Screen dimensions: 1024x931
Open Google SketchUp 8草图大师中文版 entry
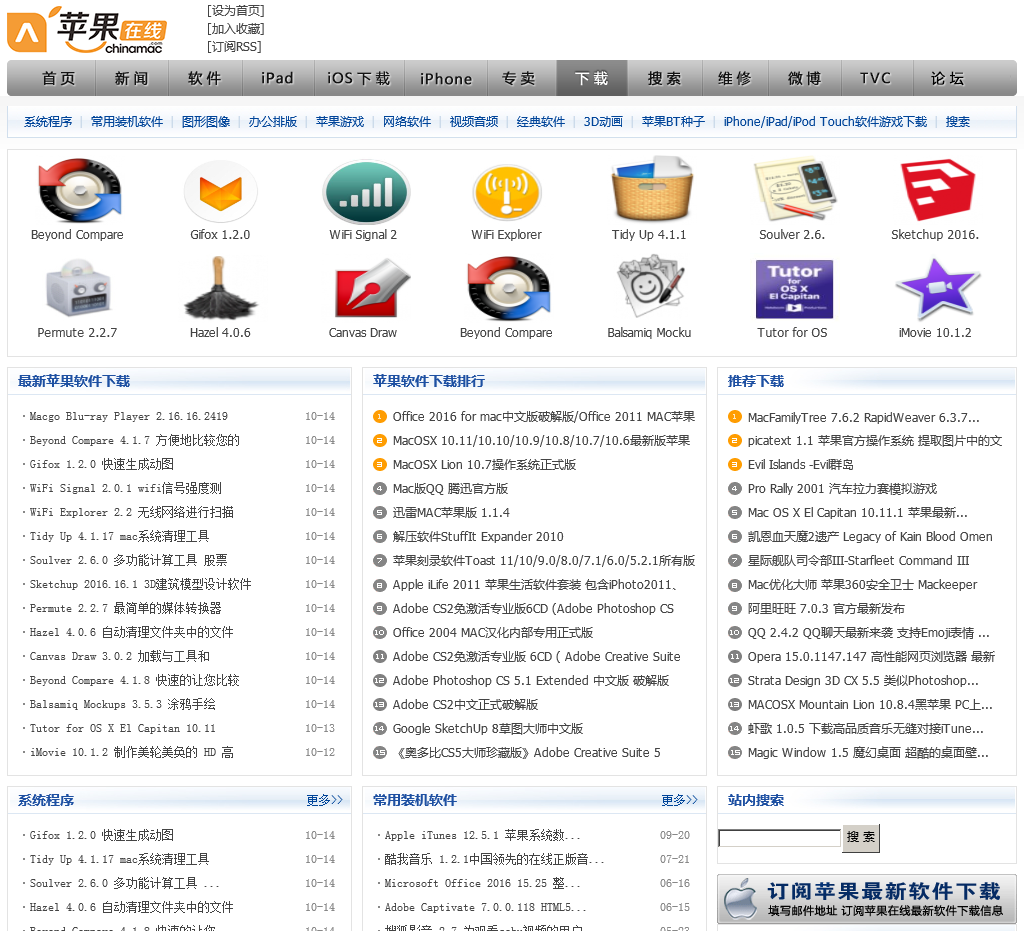[487, 728]
